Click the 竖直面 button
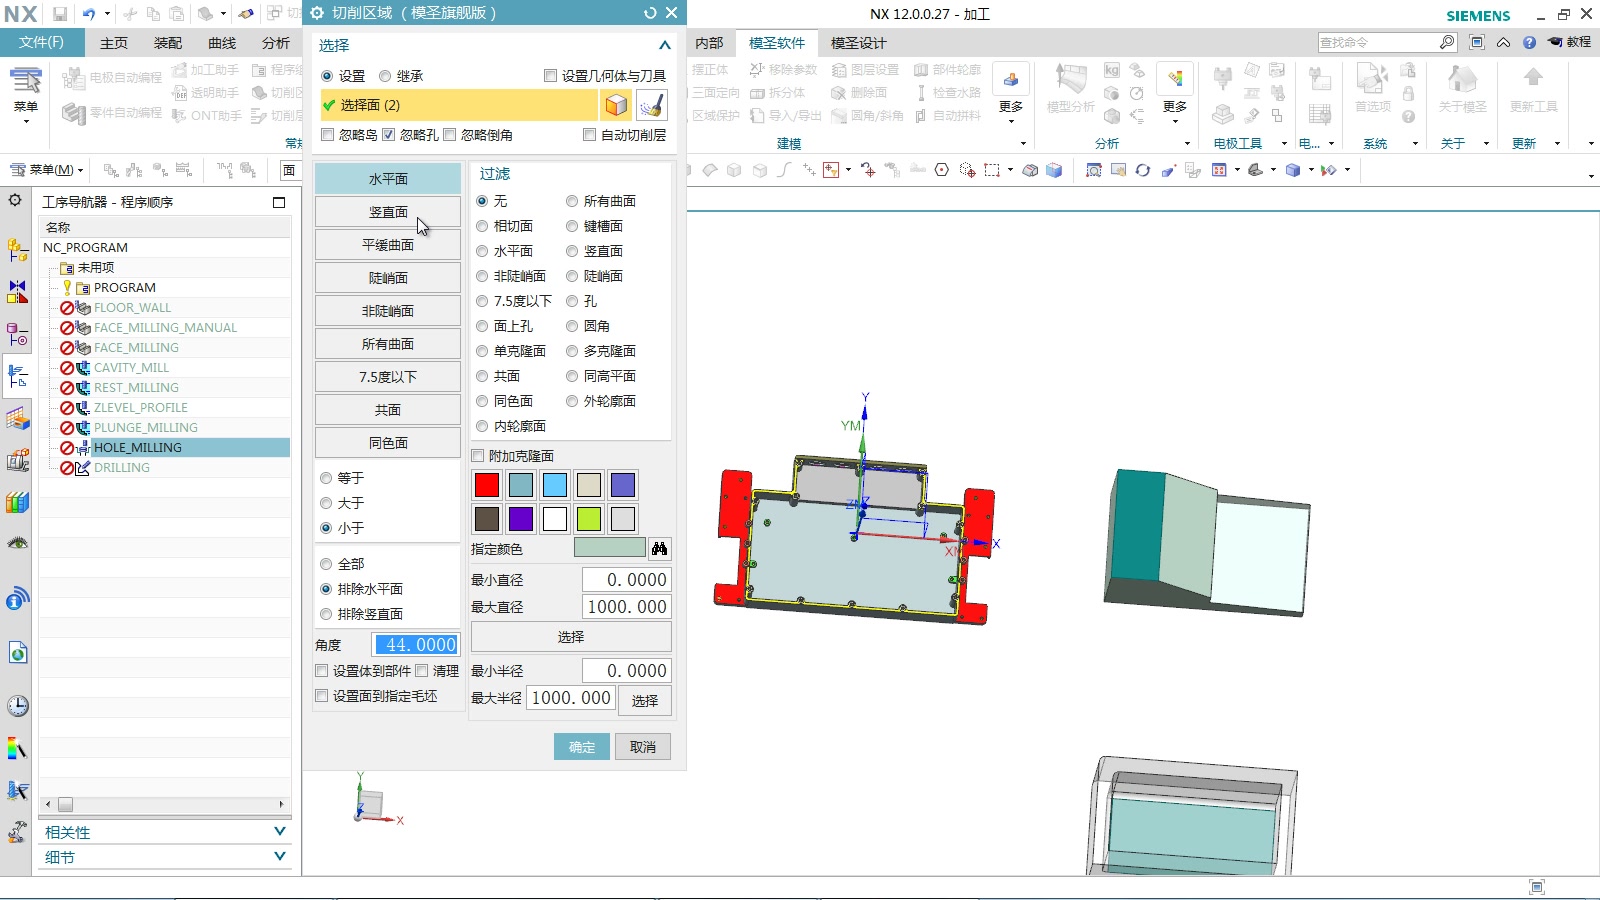 click(x=388, y=212)
